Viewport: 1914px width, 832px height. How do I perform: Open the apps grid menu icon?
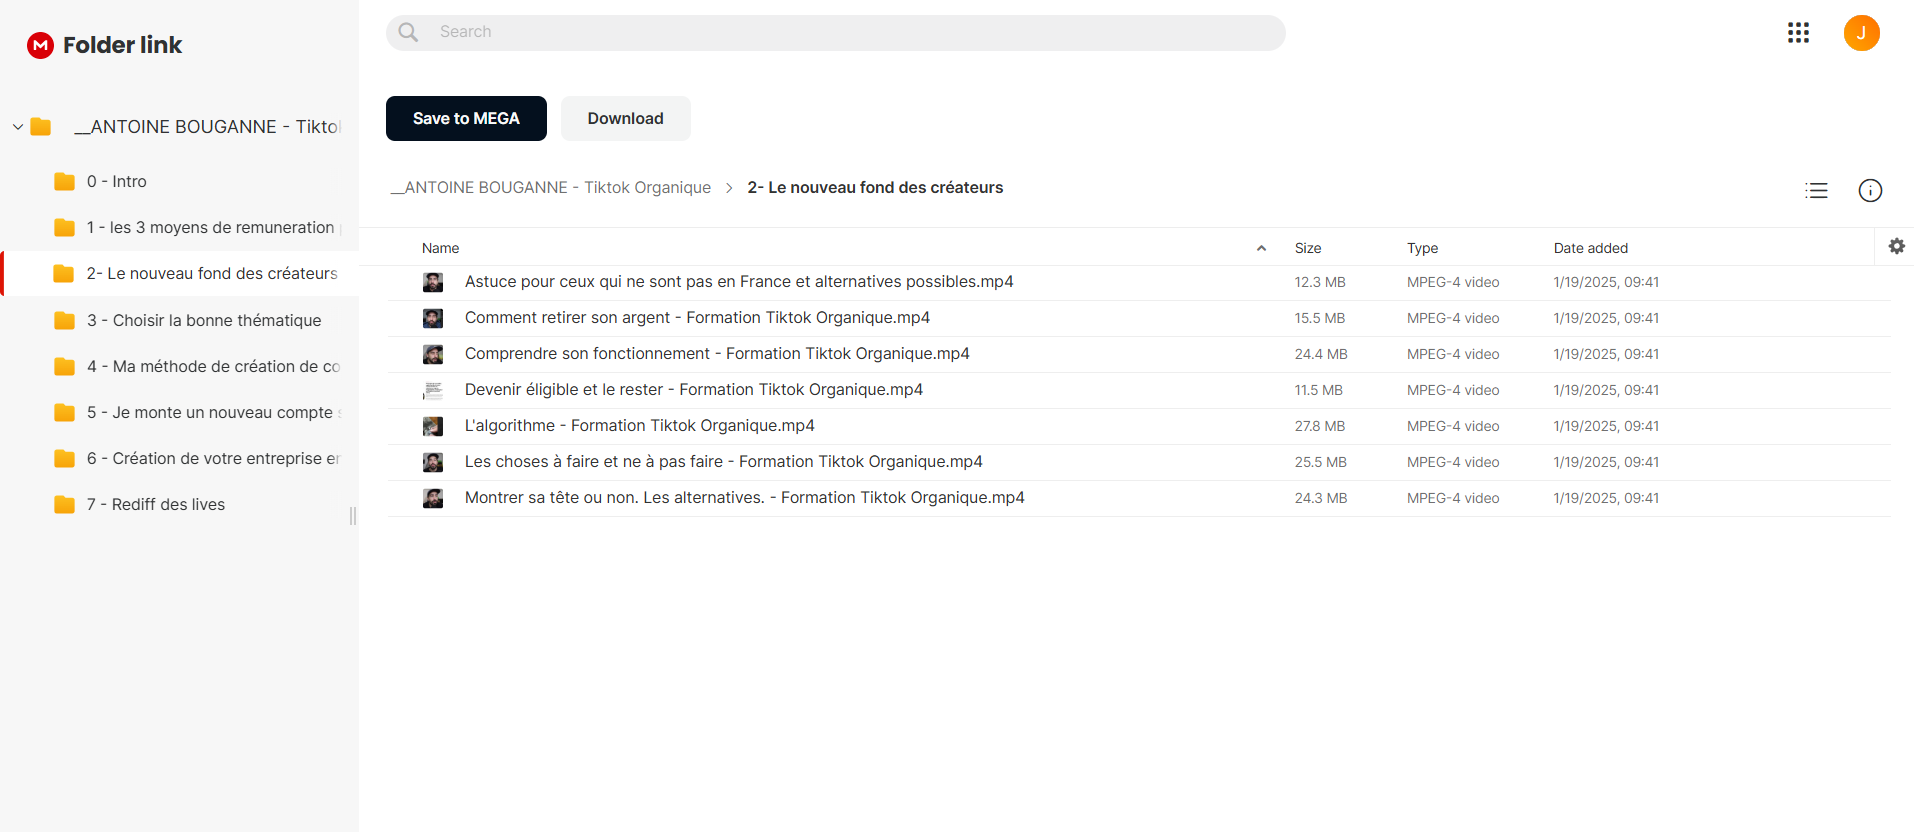pos(1798,33)
